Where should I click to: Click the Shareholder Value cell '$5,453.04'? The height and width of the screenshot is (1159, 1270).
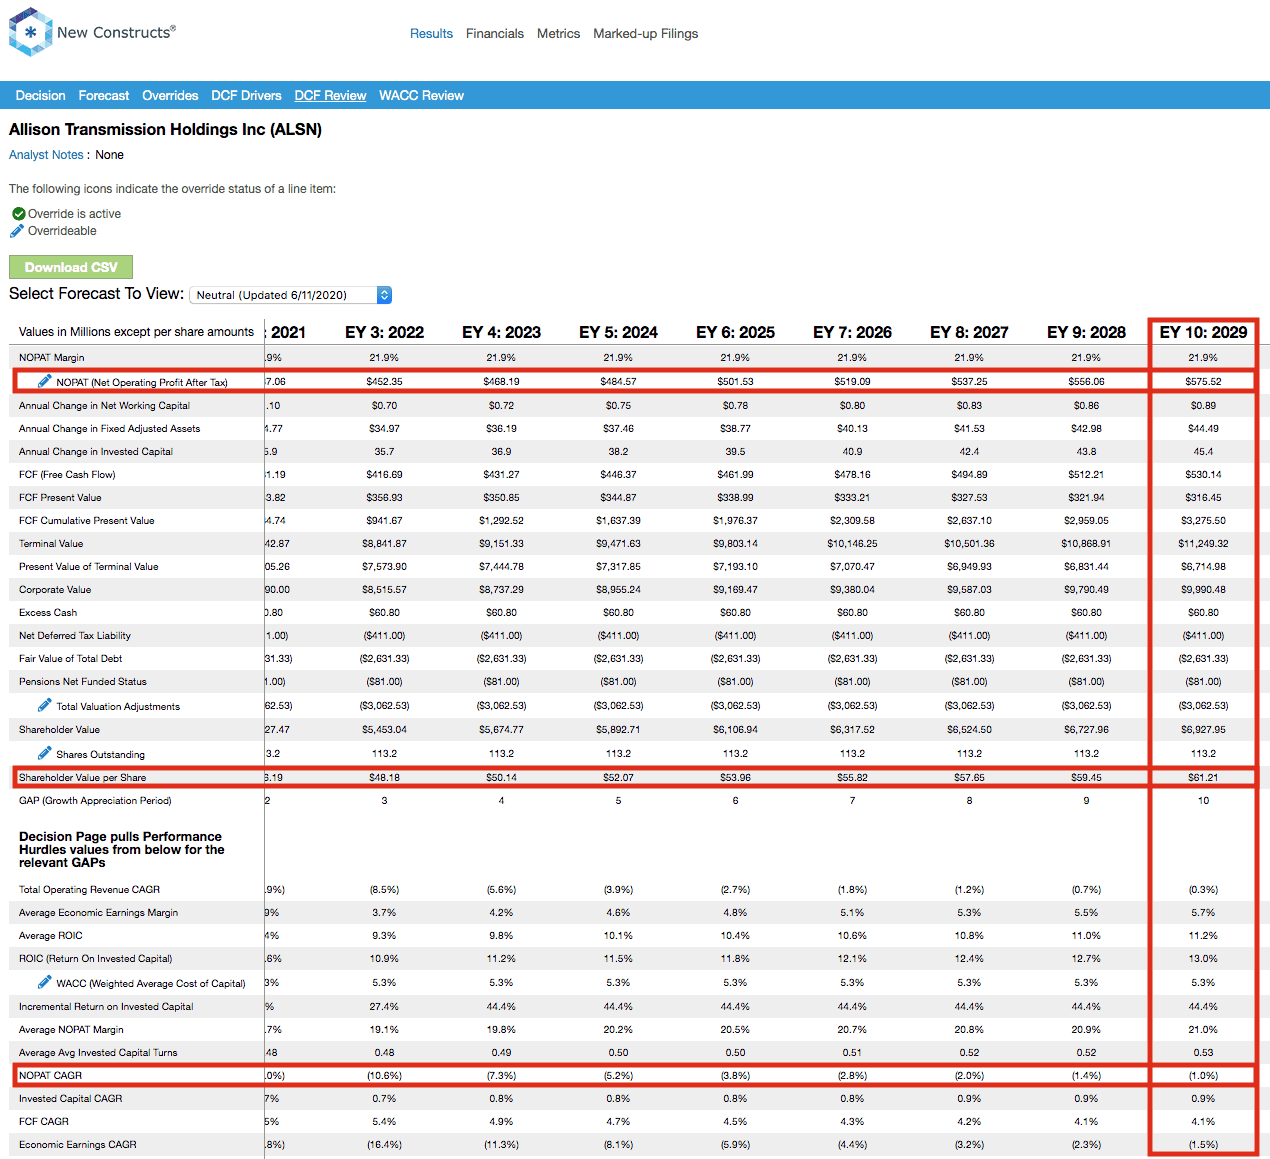coord(384,730)
